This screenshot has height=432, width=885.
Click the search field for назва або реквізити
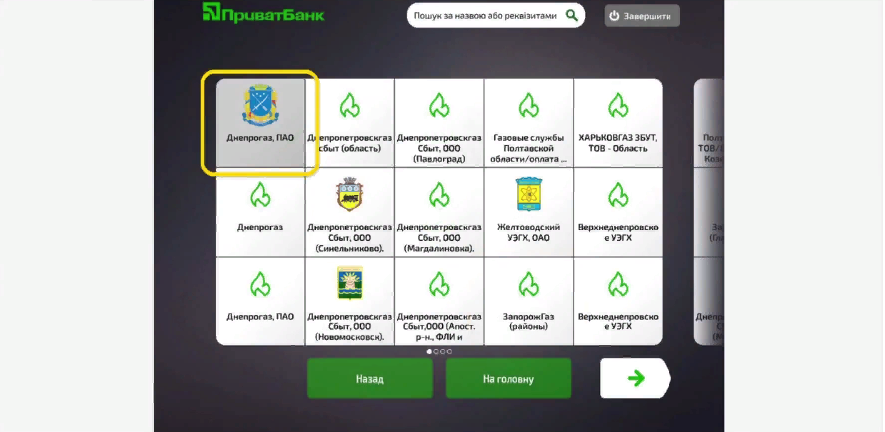pos(486,16)
